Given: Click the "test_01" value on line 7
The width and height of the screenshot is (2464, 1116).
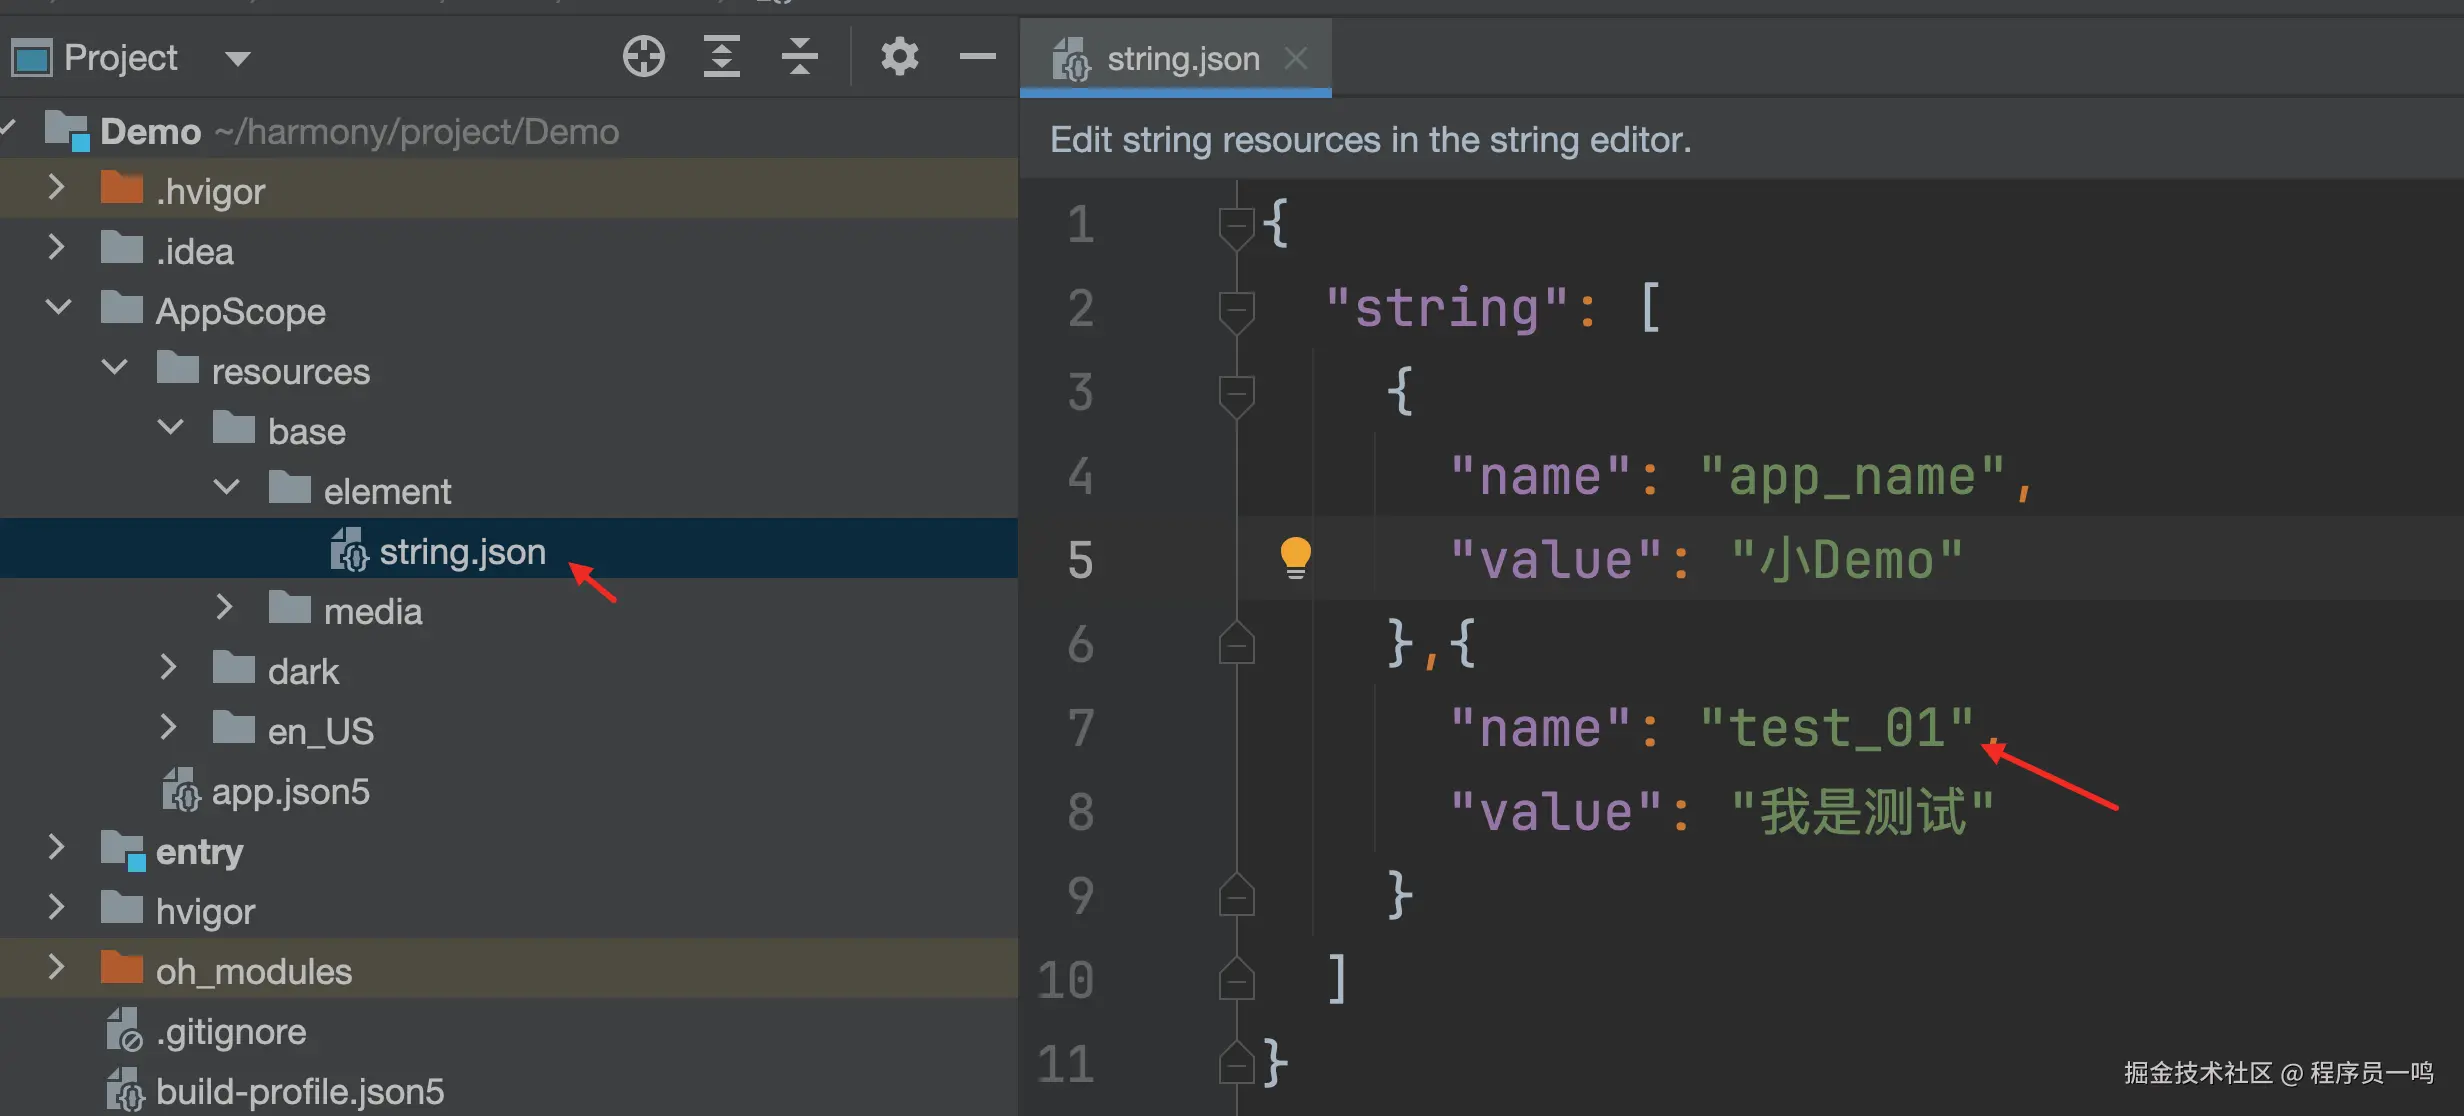Looking at the screenshot, I should (1836, 728).
